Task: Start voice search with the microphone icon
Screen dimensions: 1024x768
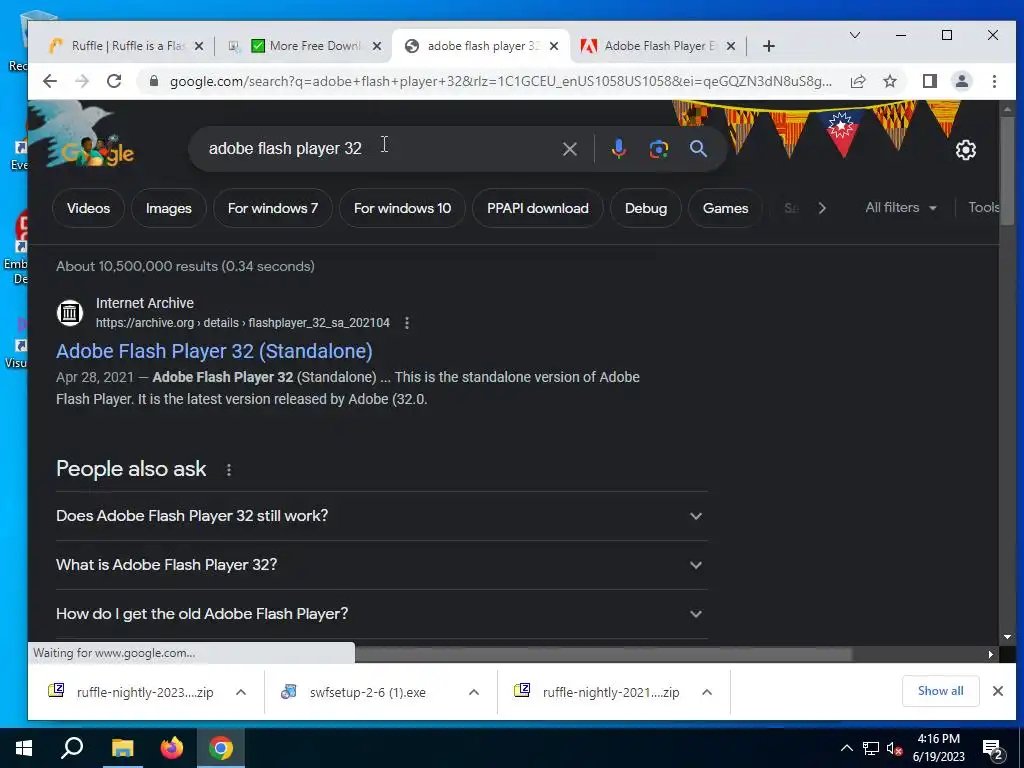Action: click(618, 149)
